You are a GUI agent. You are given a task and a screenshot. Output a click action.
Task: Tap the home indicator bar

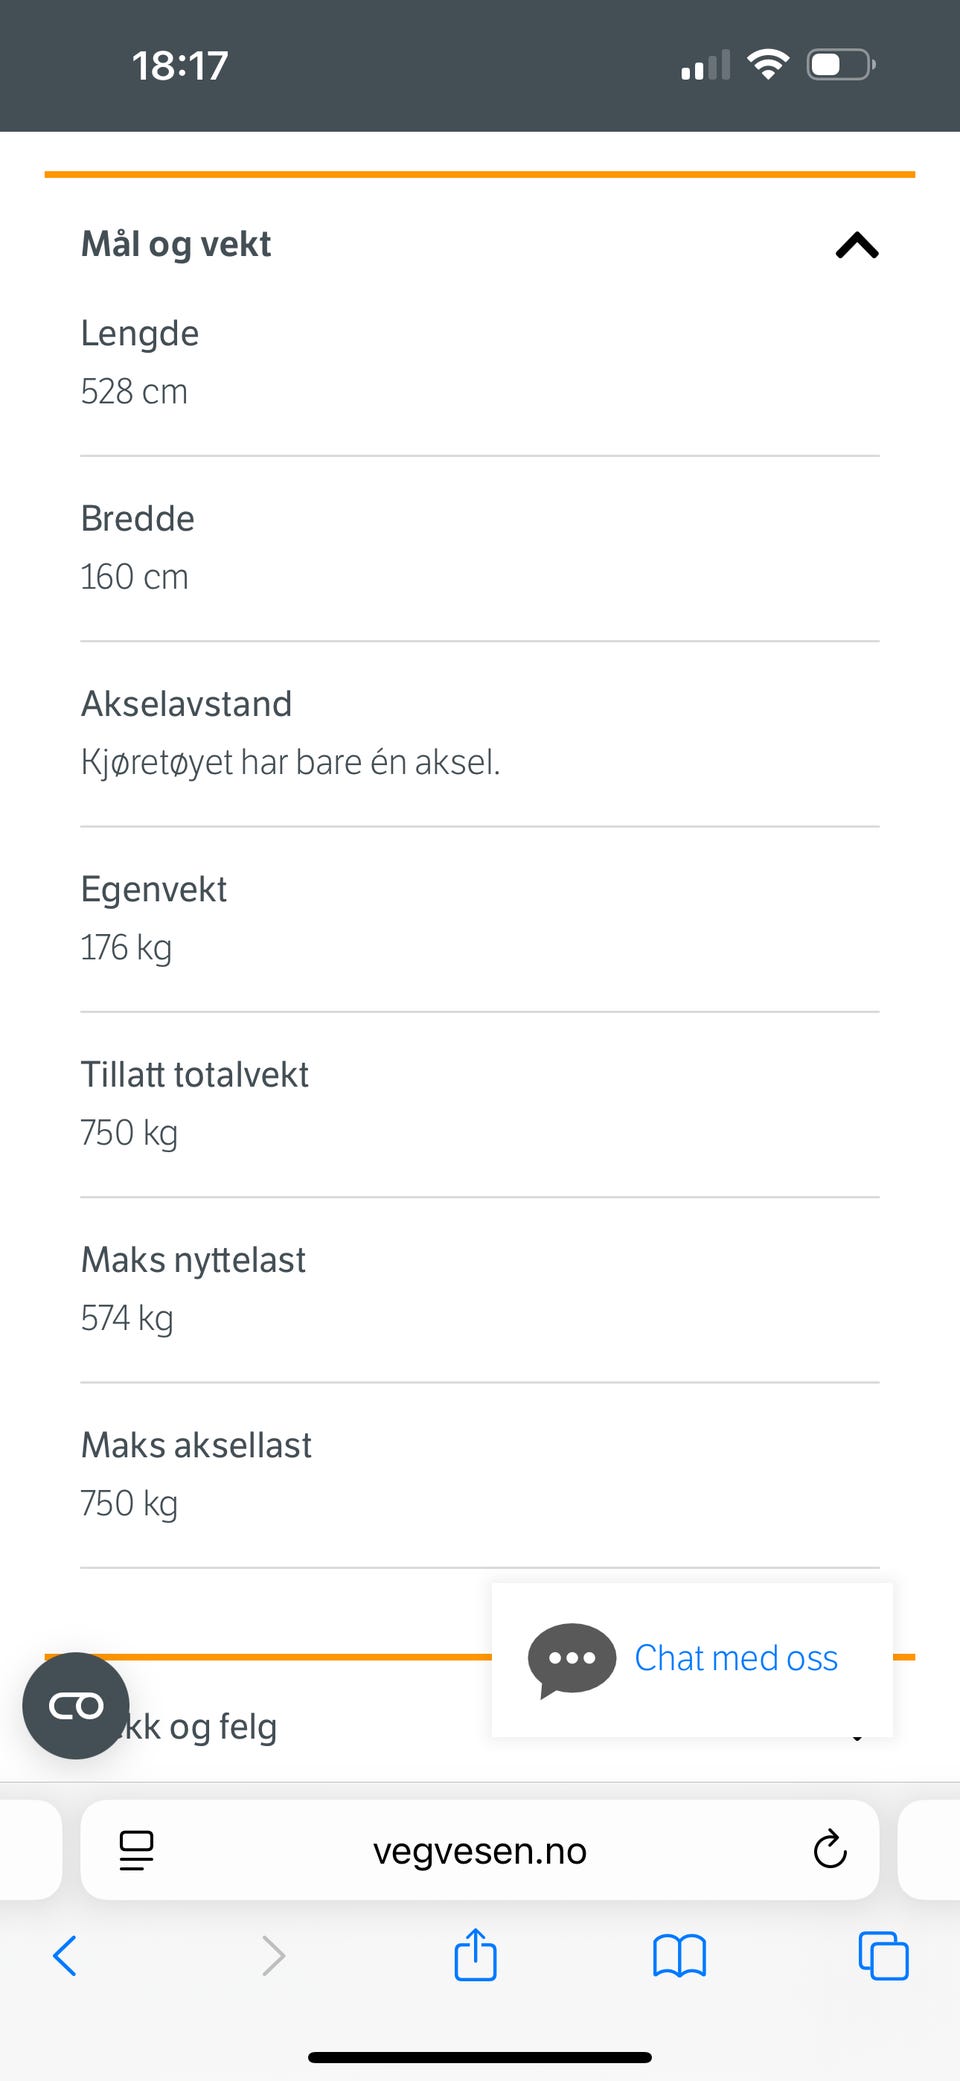480,2057
